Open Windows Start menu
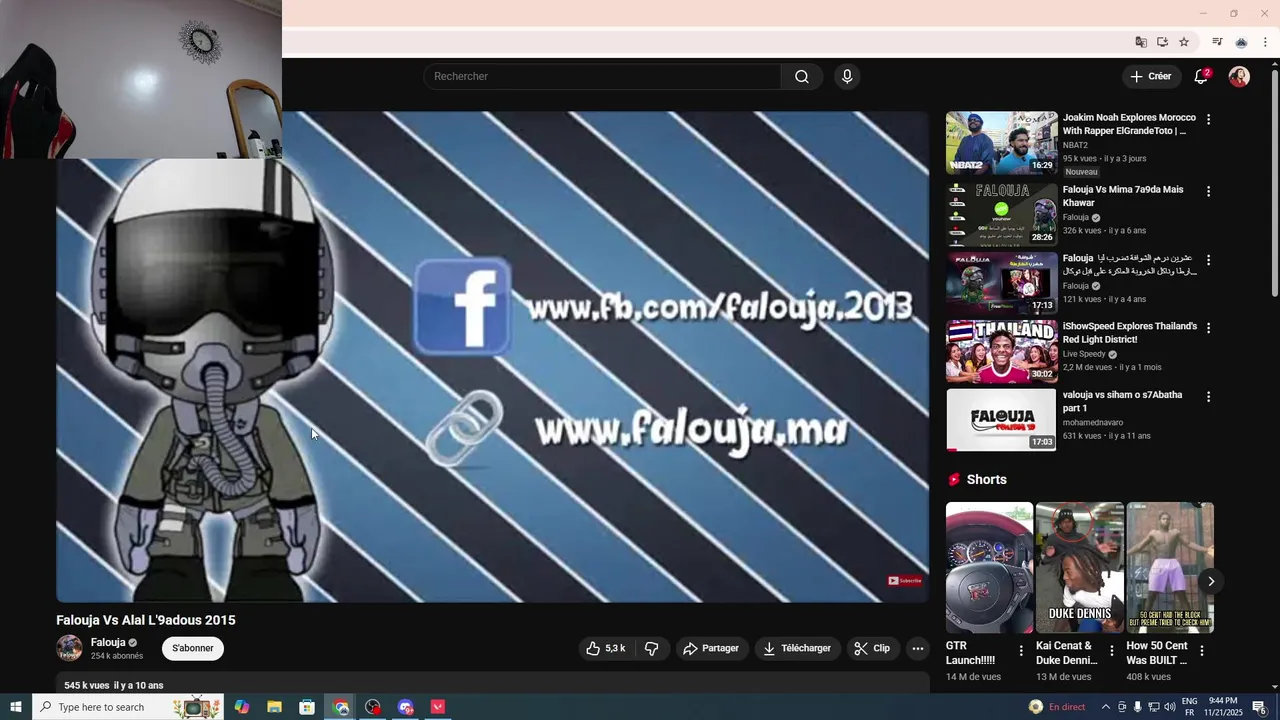This screenshot has height=720, width=1280. point(16,707)
